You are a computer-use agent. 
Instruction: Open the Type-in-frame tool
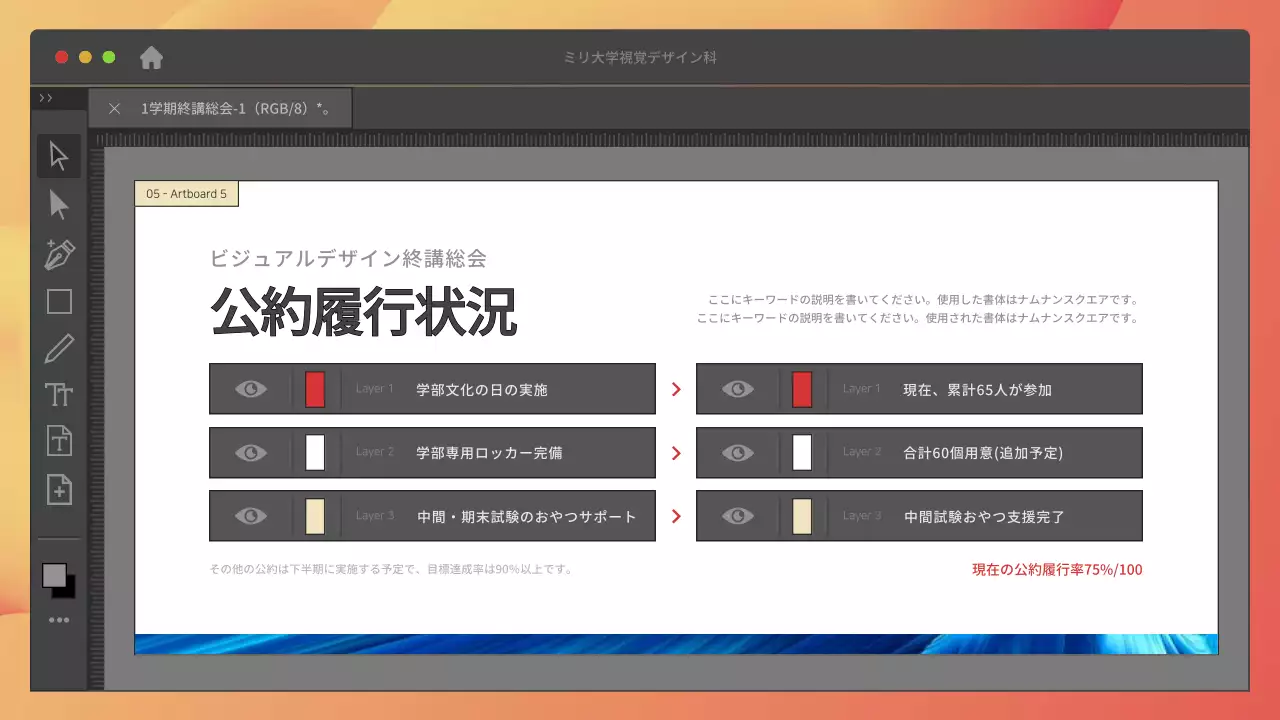tap(59, 440)
